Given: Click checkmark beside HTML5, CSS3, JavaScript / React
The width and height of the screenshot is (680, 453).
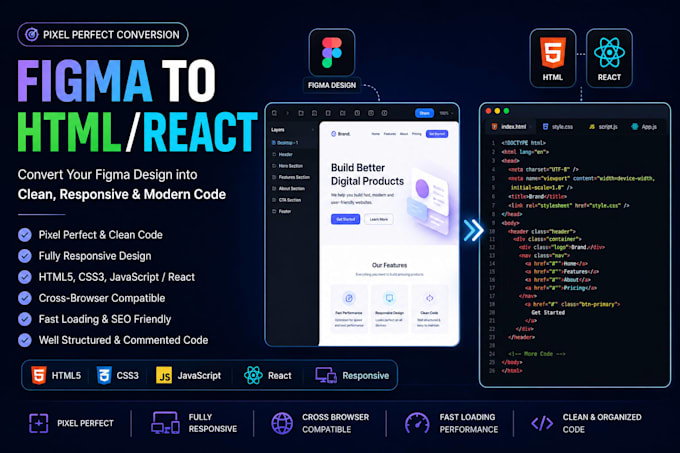Looking at the screenshot, I should click(x=25, y=277).
